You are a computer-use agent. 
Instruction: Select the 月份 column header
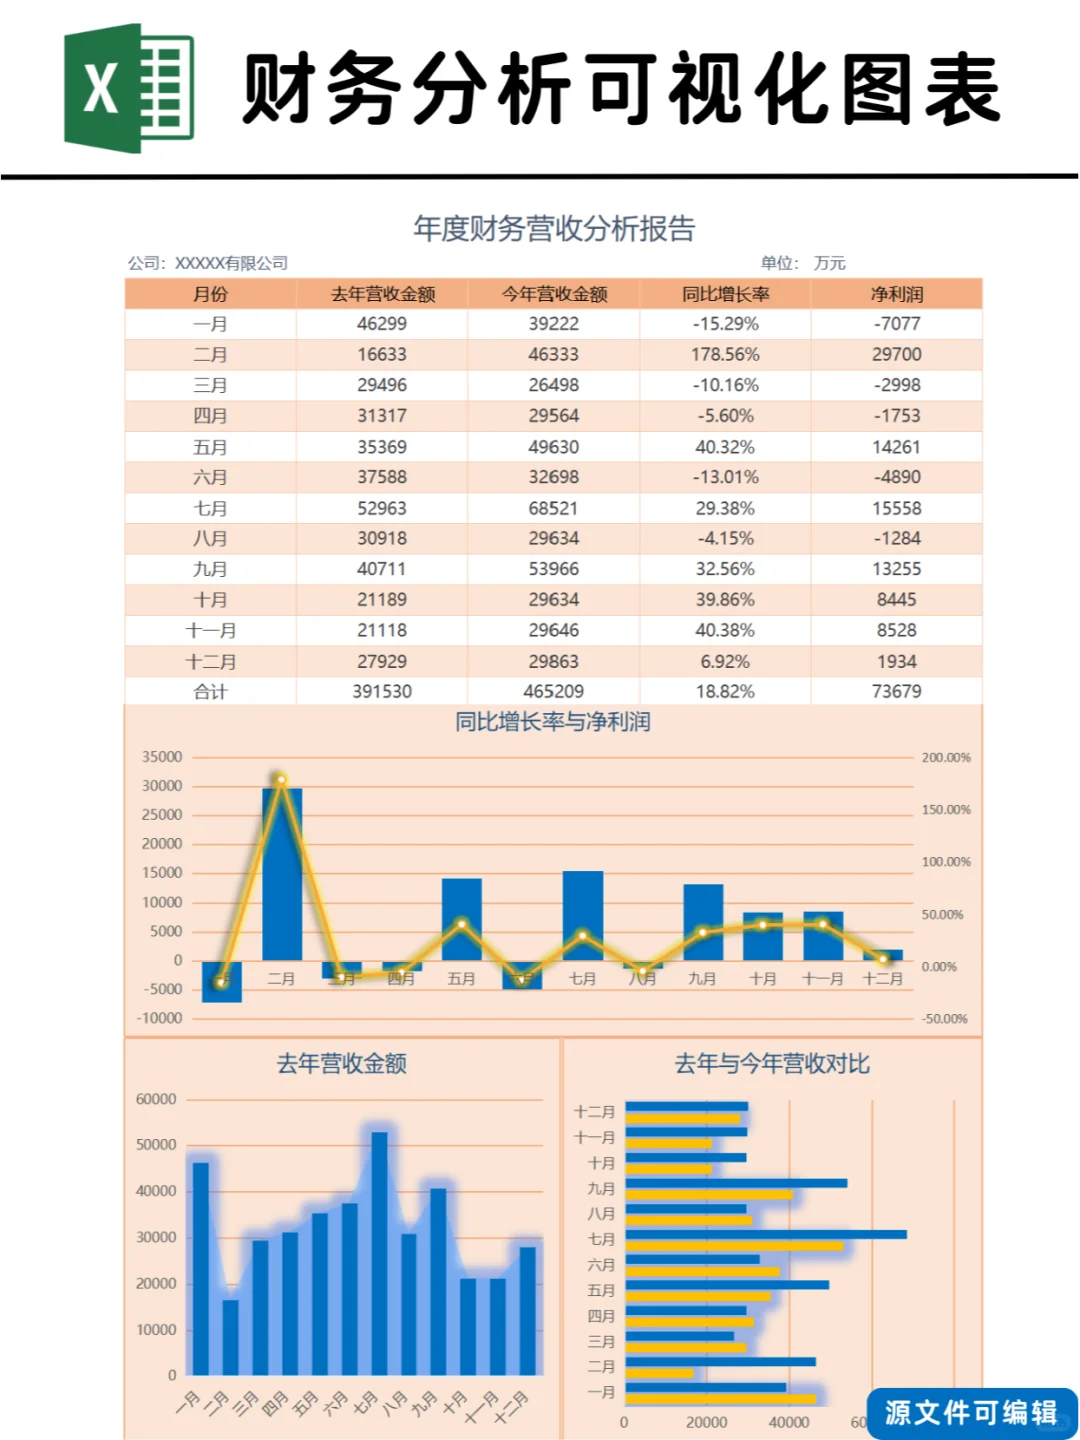[x=209, y=294]
